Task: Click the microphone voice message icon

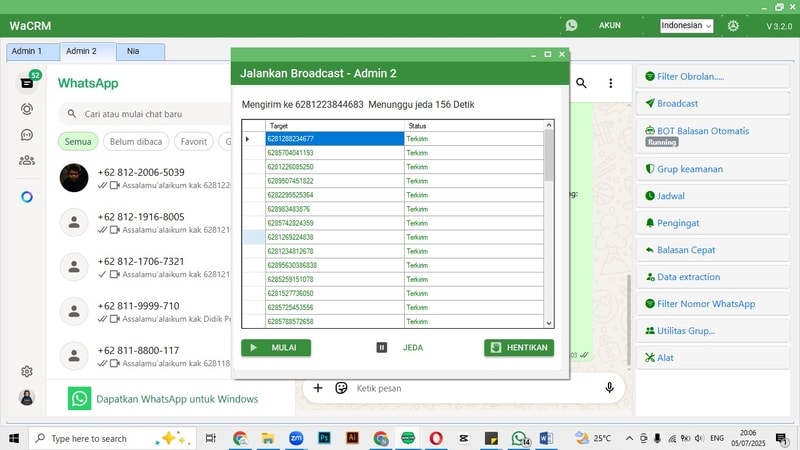Action: pyautogui.click(x=609, y=388)
